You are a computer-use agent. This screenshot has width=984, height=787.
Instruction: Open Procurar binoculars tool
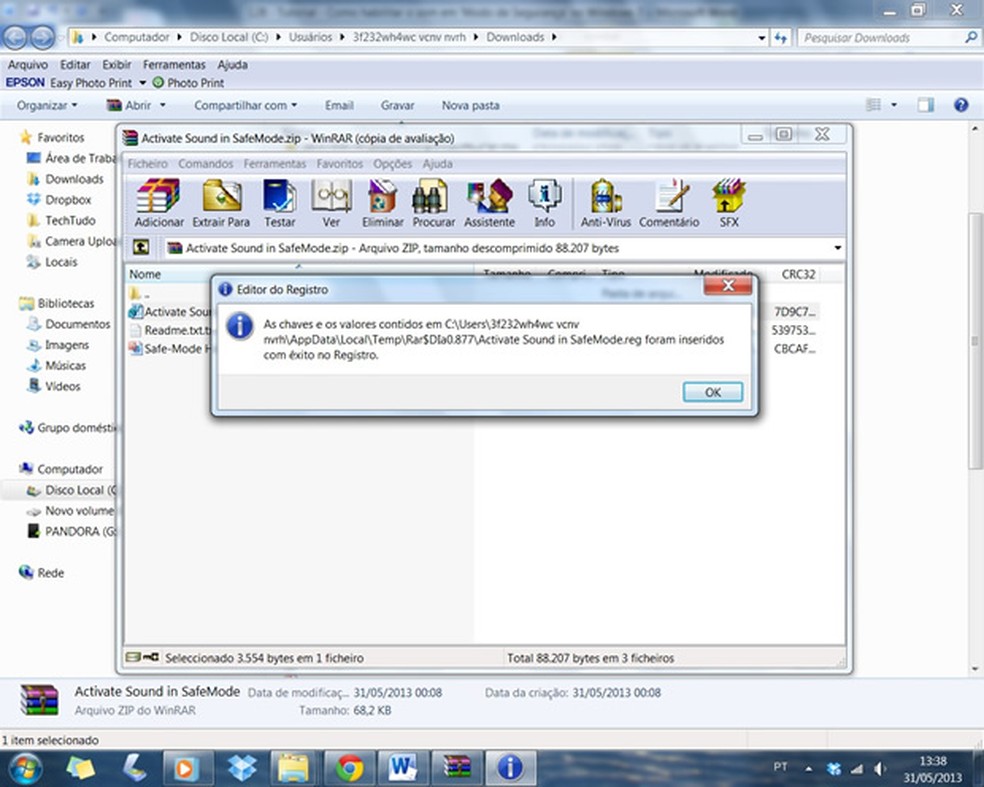click(433, 202)
